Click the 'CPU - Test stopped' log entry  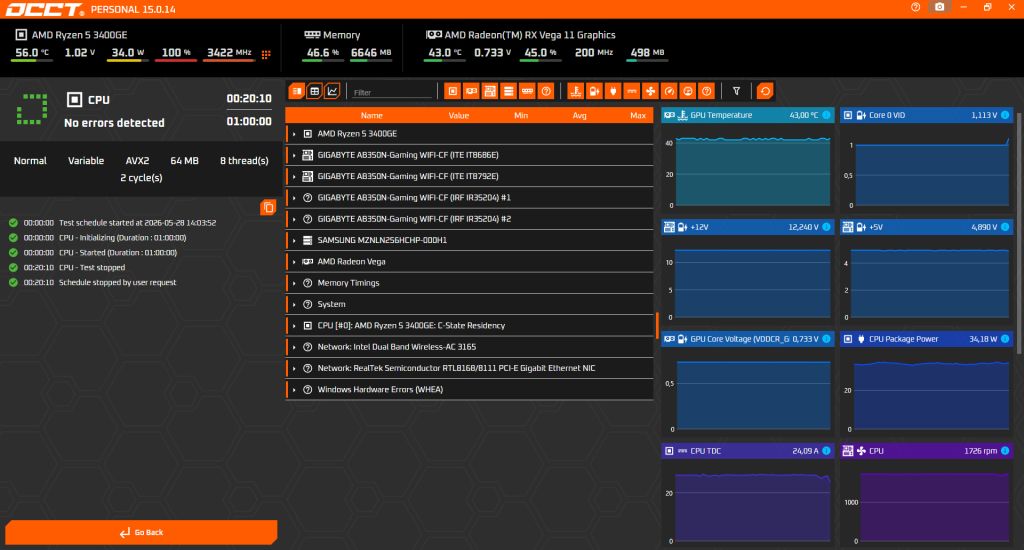[92, 268]
